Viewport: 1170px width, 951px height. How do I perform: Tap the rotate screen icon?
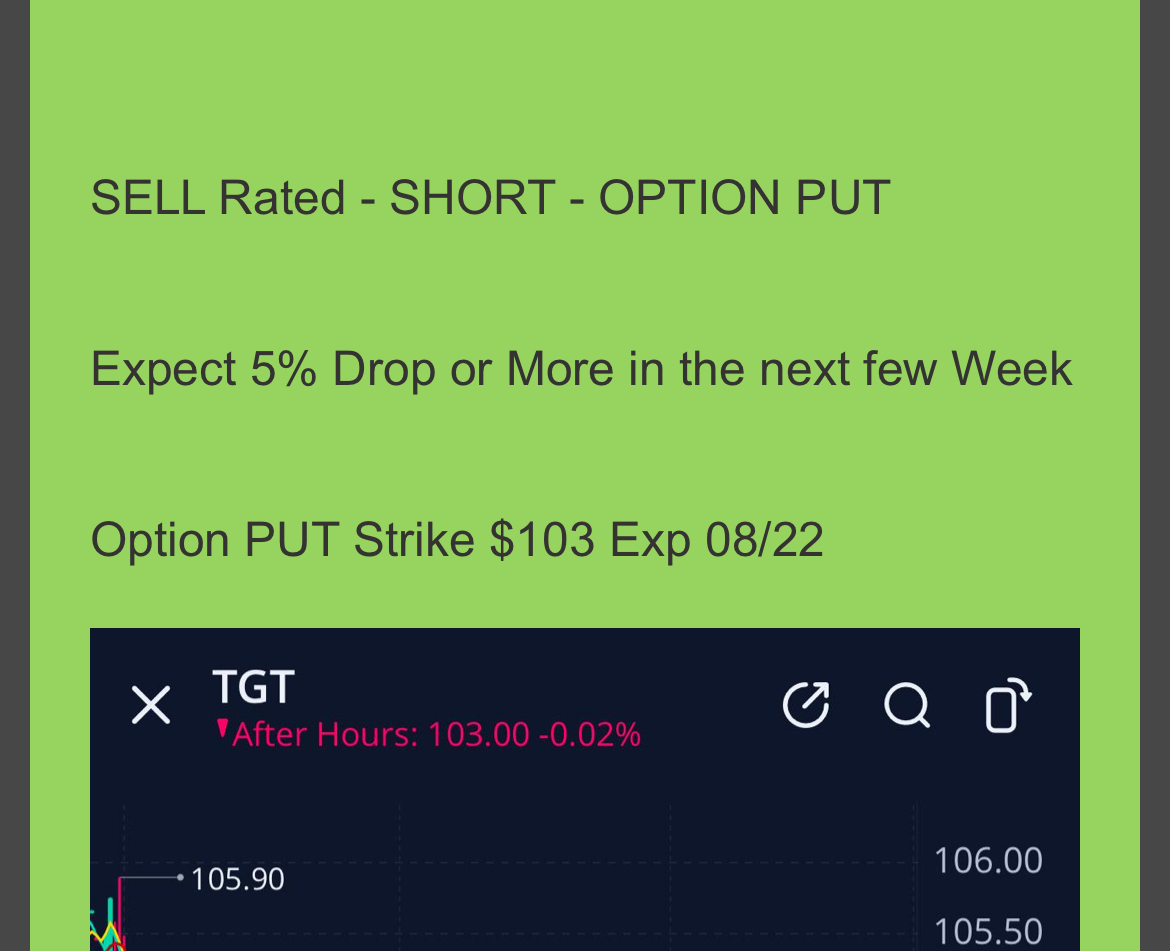(1008, 705)
